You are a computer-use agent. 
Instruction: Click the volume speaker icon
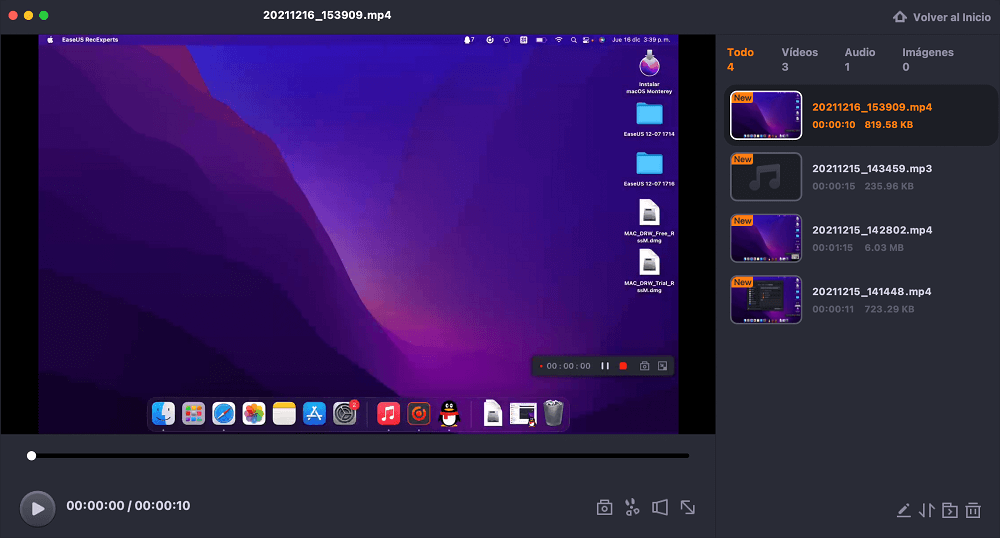click(x=660, y=507)
